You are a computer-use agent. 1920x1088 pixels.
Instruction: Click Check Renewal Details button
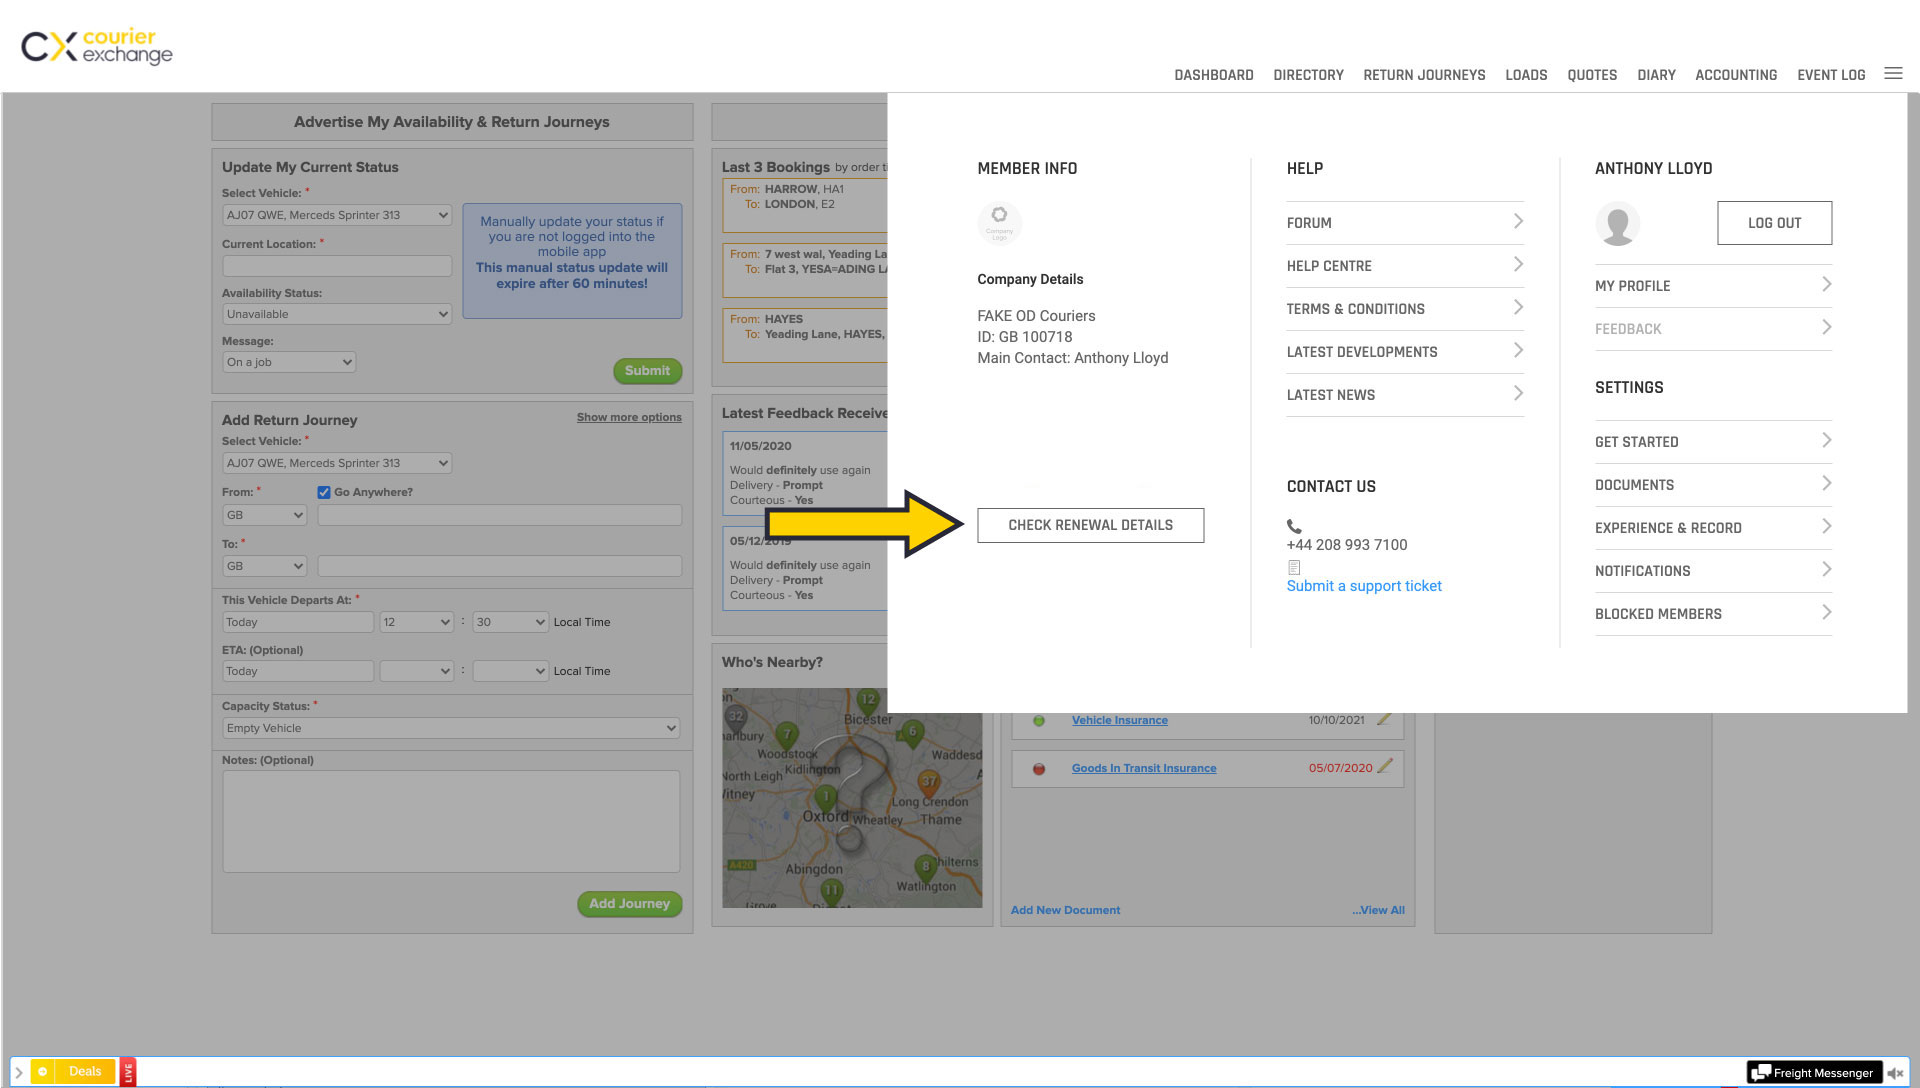1090,525
